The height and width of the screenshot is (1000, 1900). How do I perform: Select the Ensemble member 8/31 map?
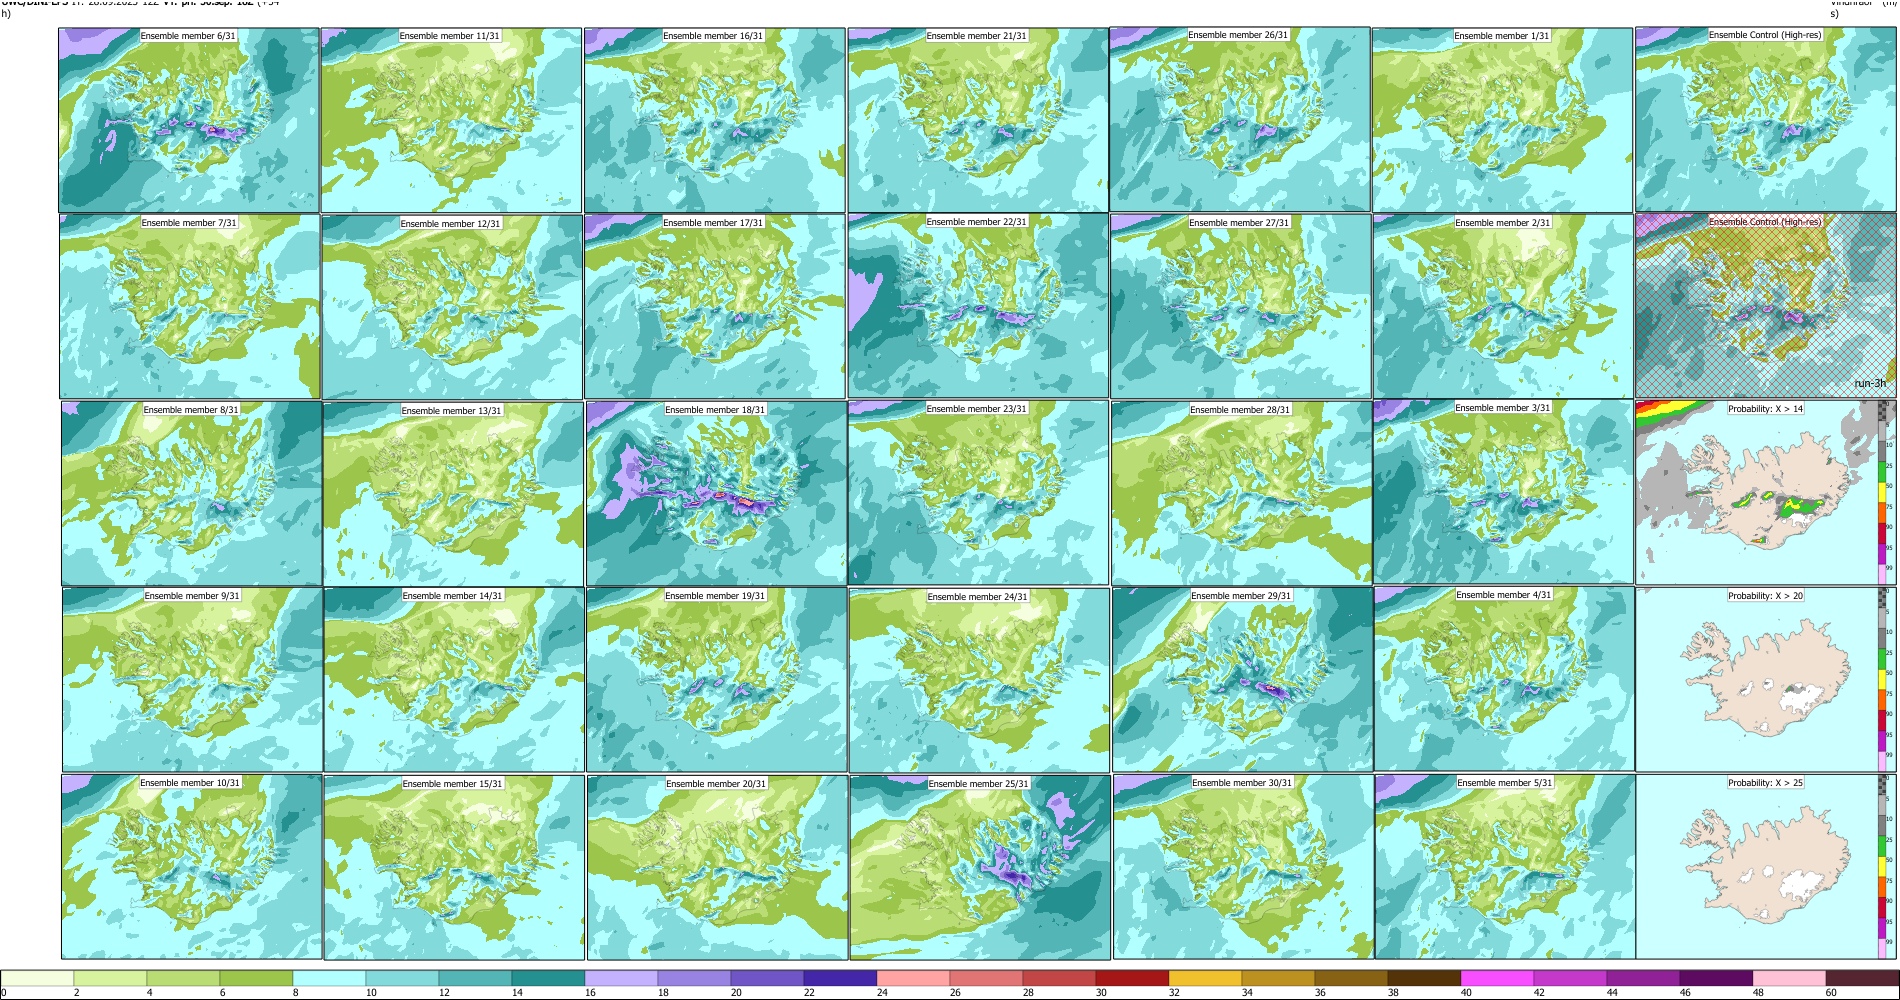[x=191, y=494]
